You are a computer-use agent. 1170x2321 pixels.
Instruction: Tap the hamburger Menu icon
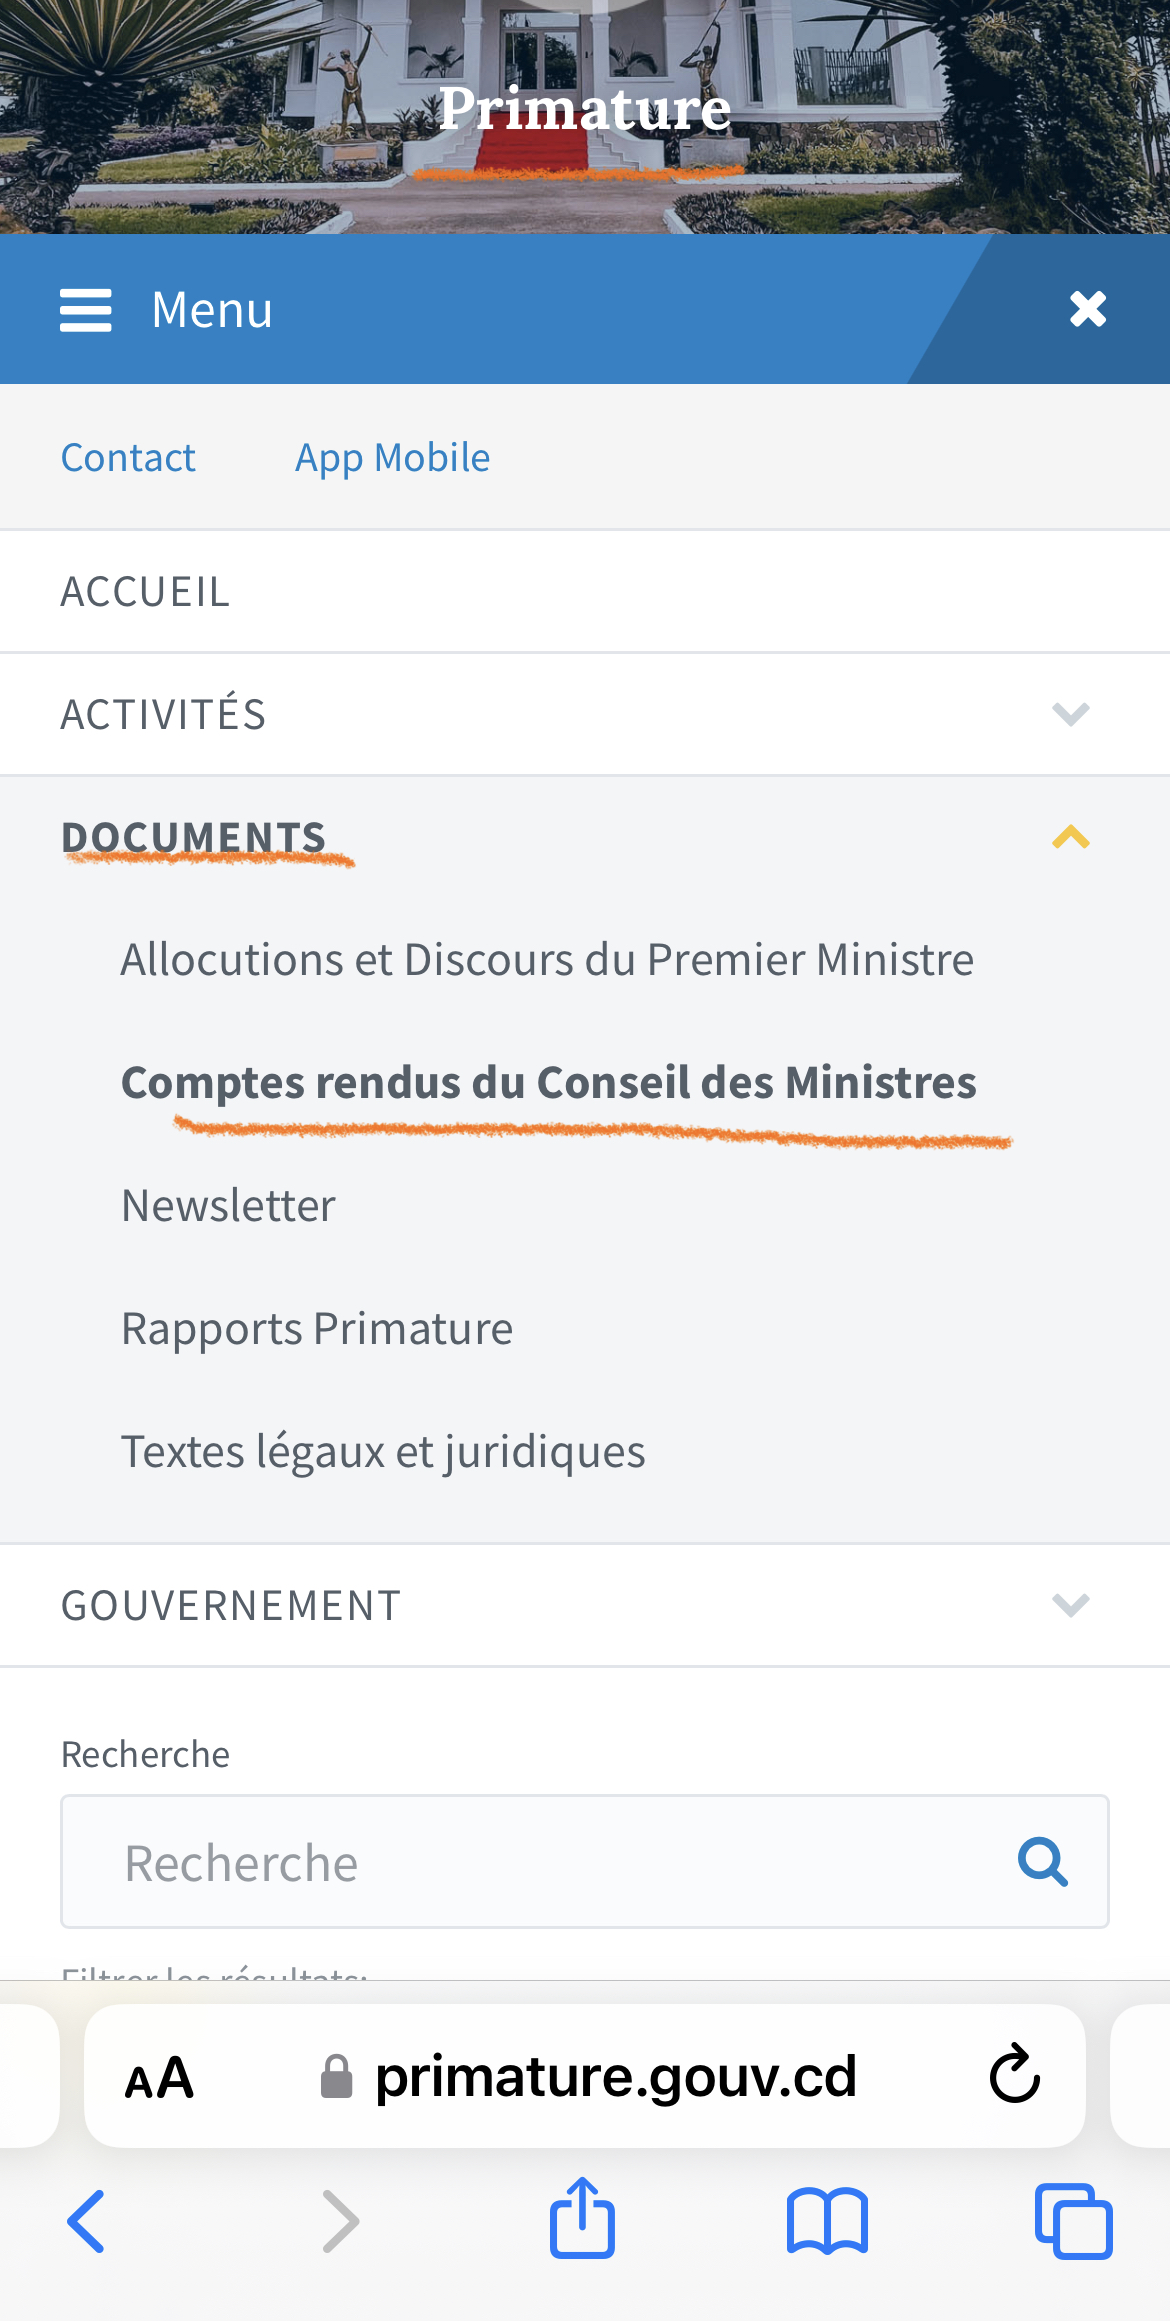click(86, 310)
